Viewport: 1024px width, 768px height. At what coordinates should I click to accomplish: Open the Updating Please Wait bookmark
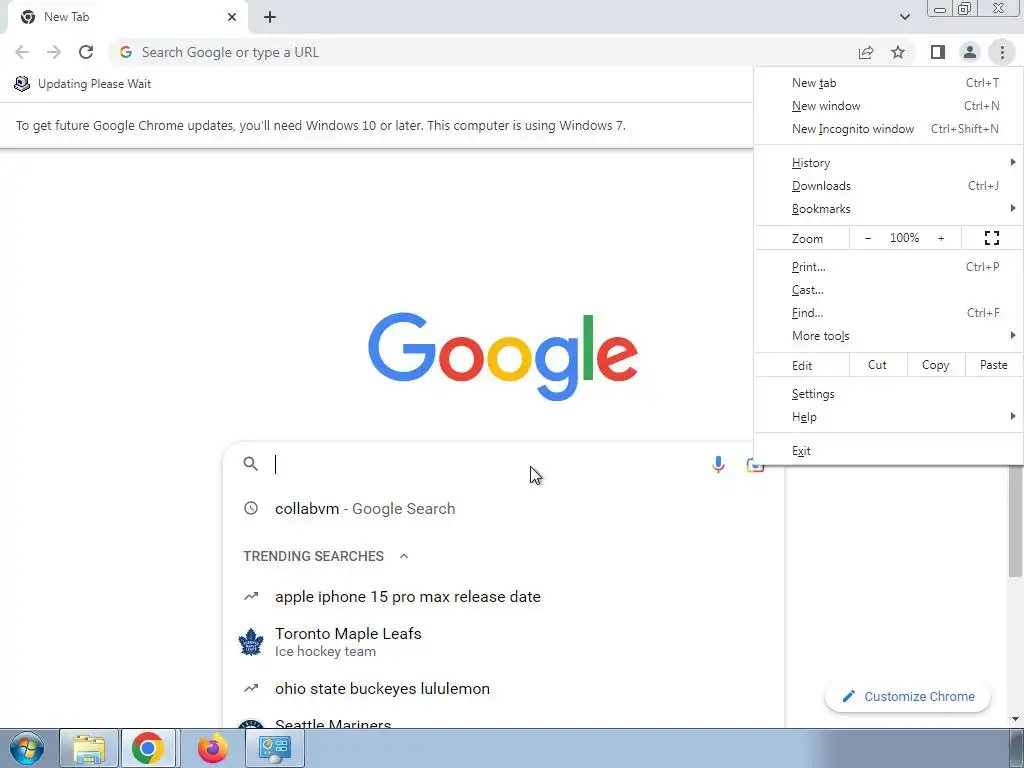pyautogui.click(x=83, y=84)
